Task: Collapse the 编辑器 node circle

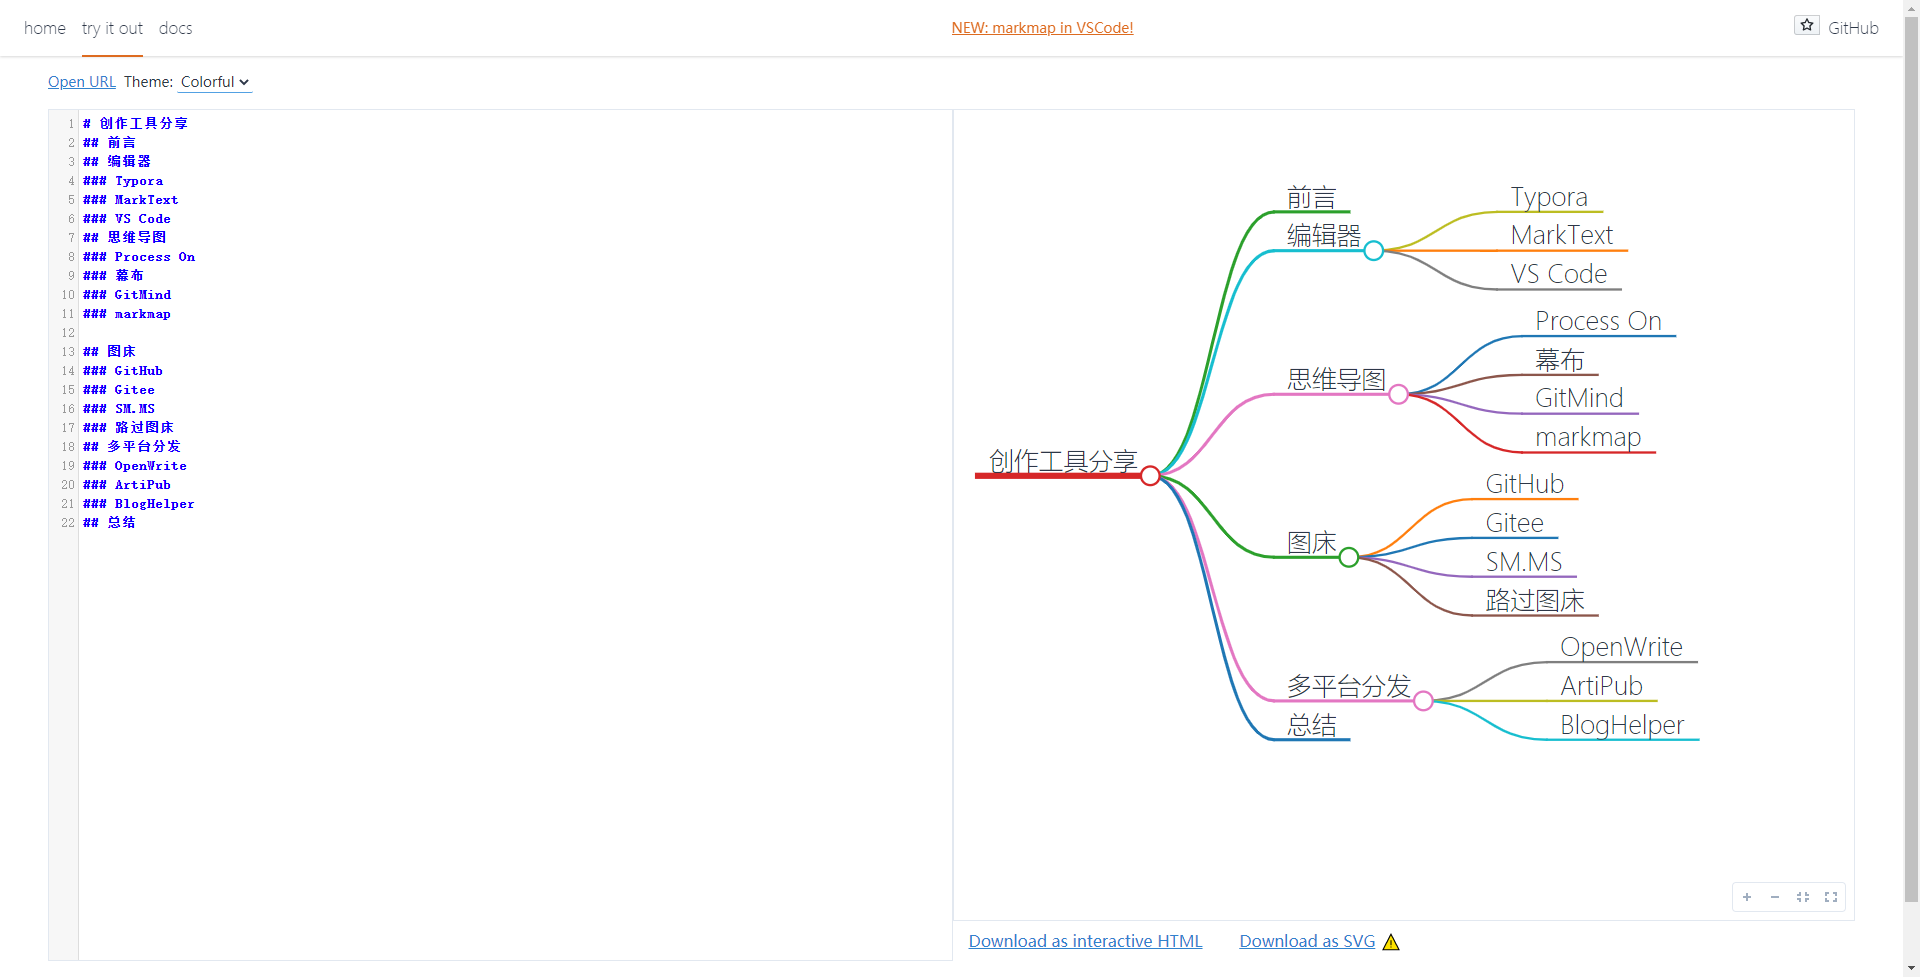Action: (x=1374, y=251)
